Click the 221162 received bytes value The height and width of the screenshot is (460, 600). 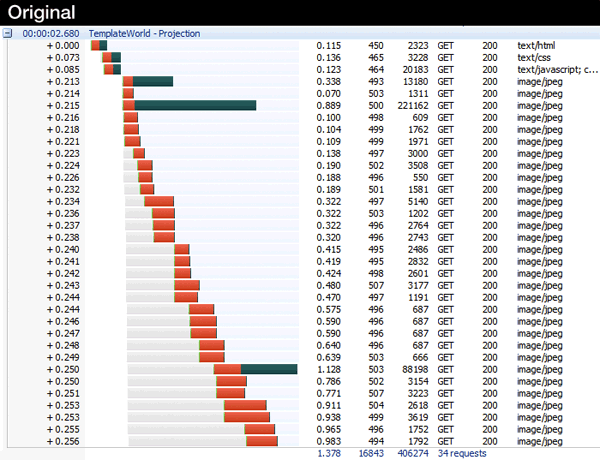(413, 106)
